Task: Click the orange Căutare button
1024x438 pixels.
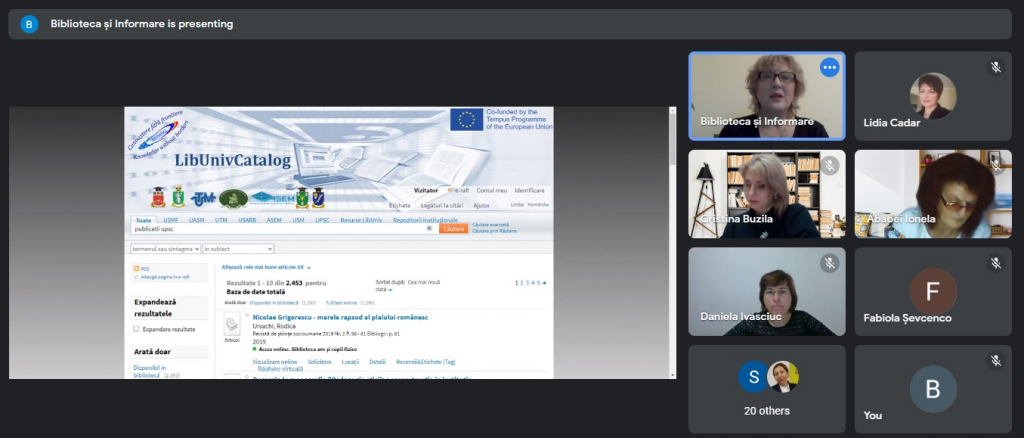Action: pyautogui.click(x=453, y=228)
